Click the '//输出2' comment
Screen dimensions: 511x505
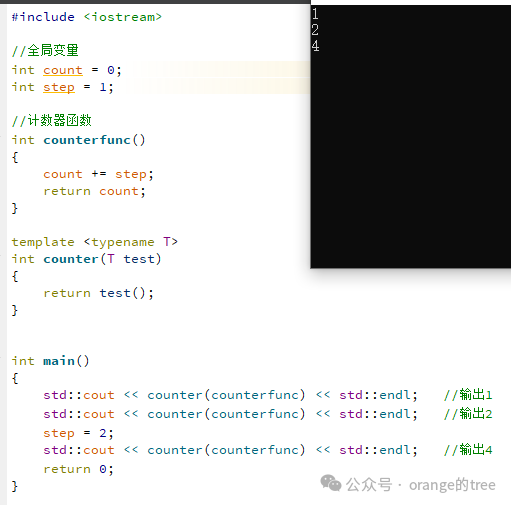pyautogui.click(x=468, y=414)
